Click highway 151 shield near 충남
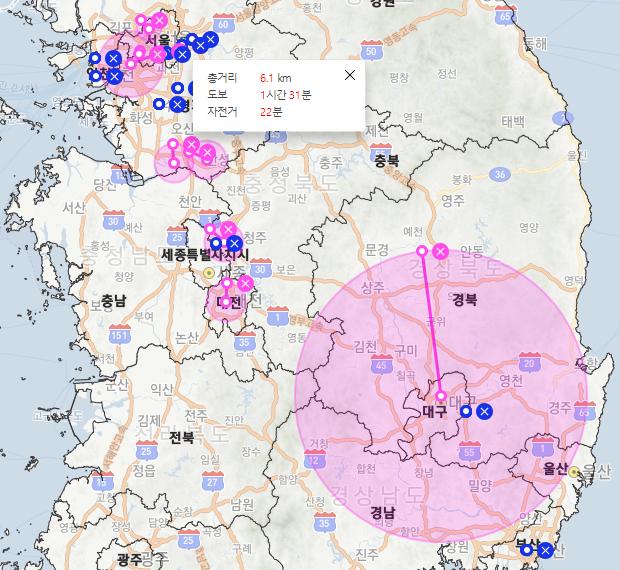 click(119, 334)
